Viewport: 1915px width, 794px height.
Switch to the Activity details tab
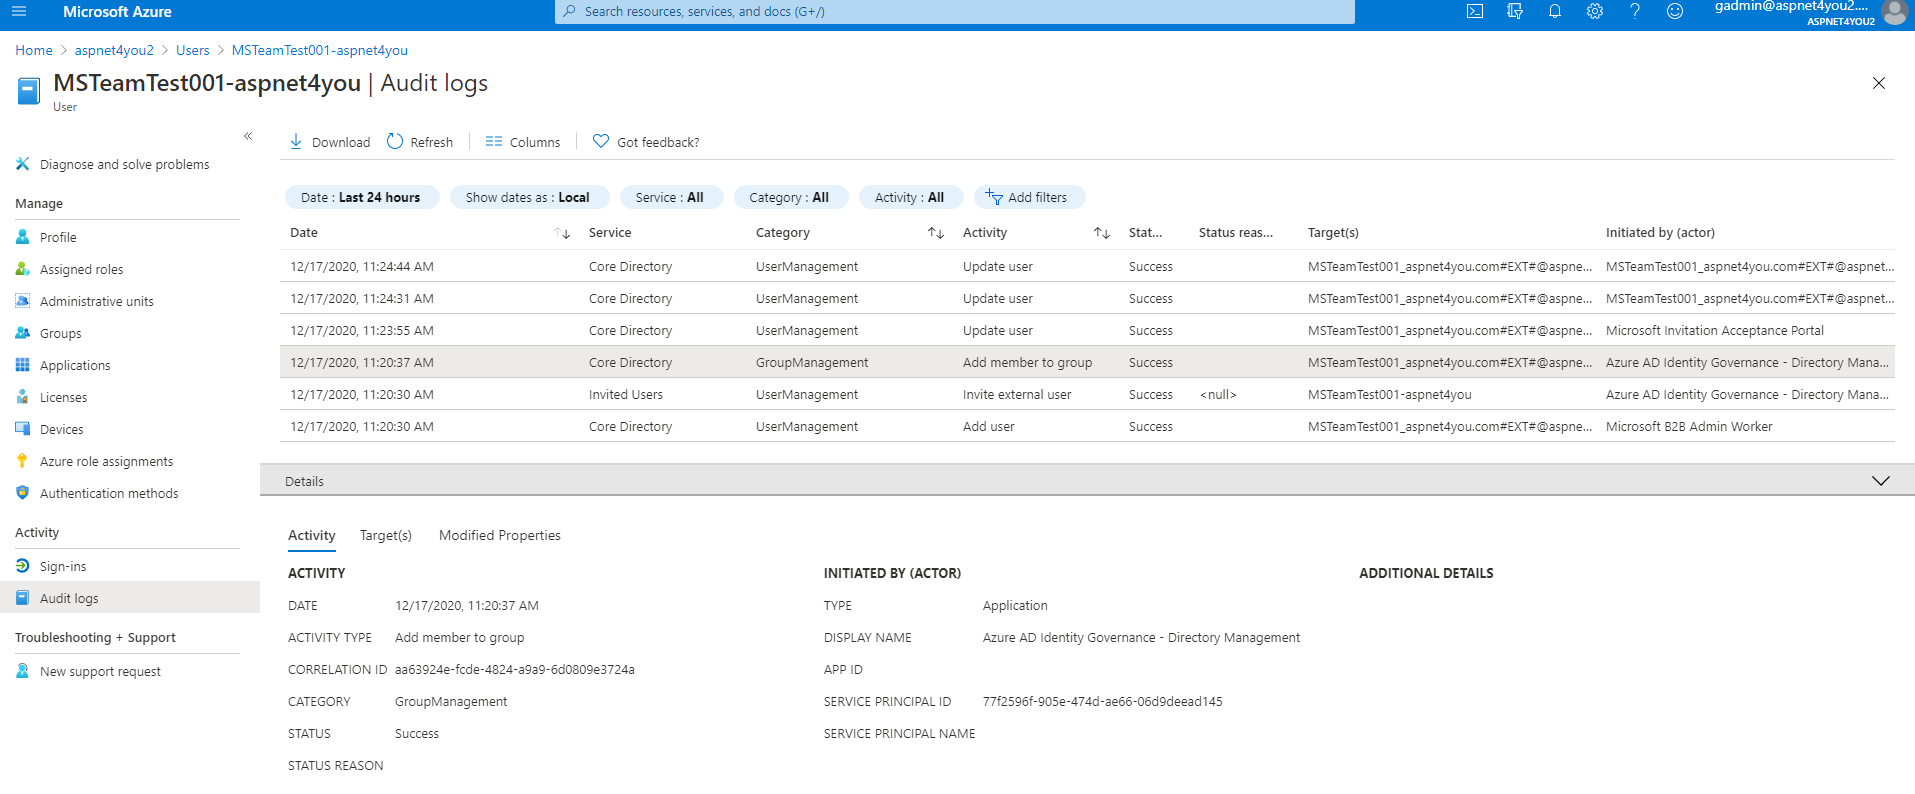[x=312, y=535]
